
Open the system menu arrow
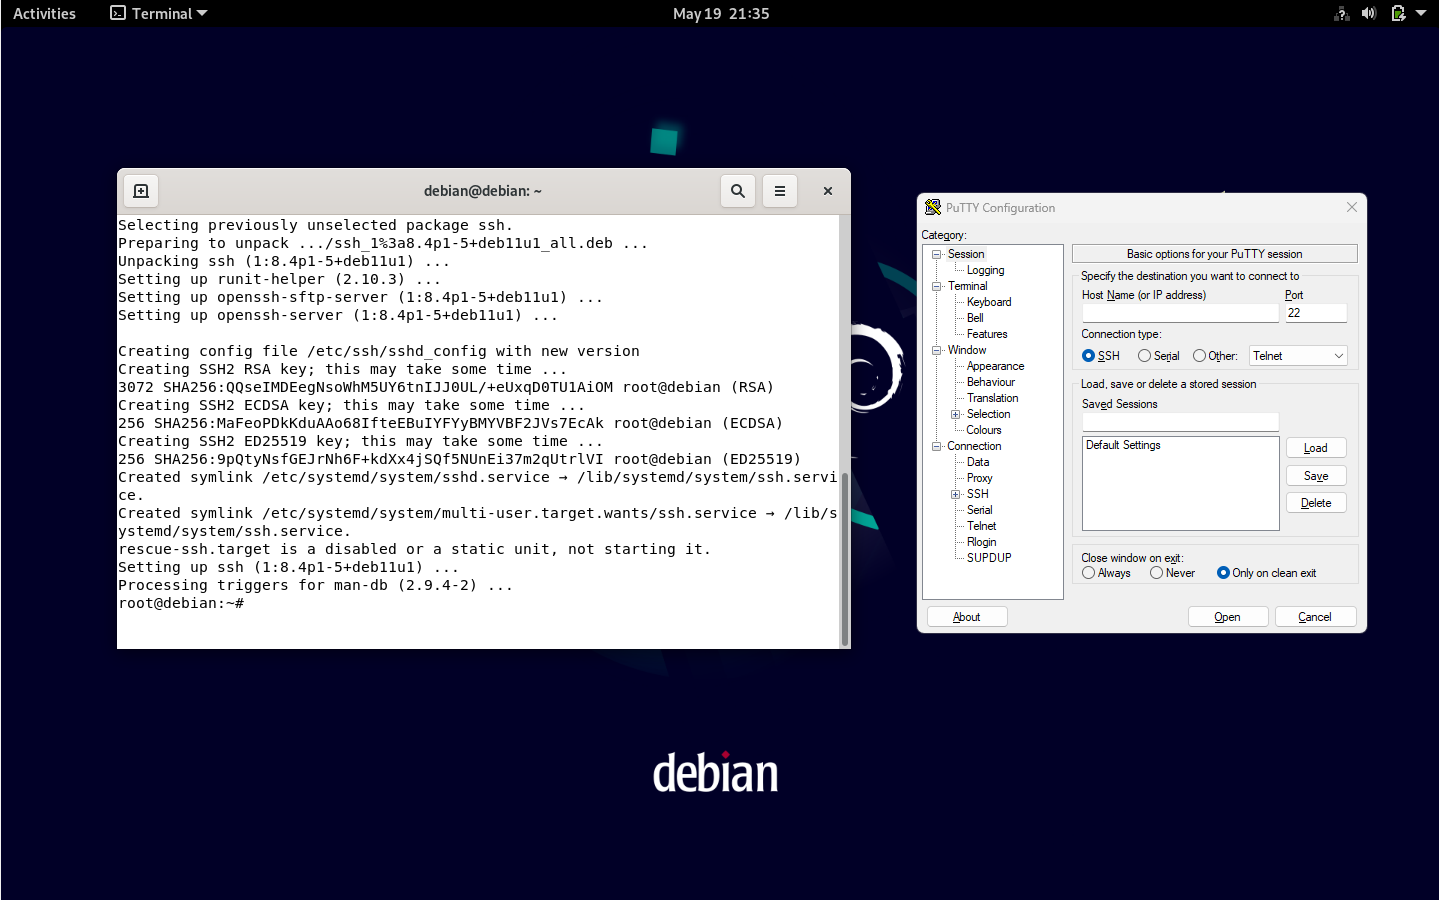(1421, 14)
